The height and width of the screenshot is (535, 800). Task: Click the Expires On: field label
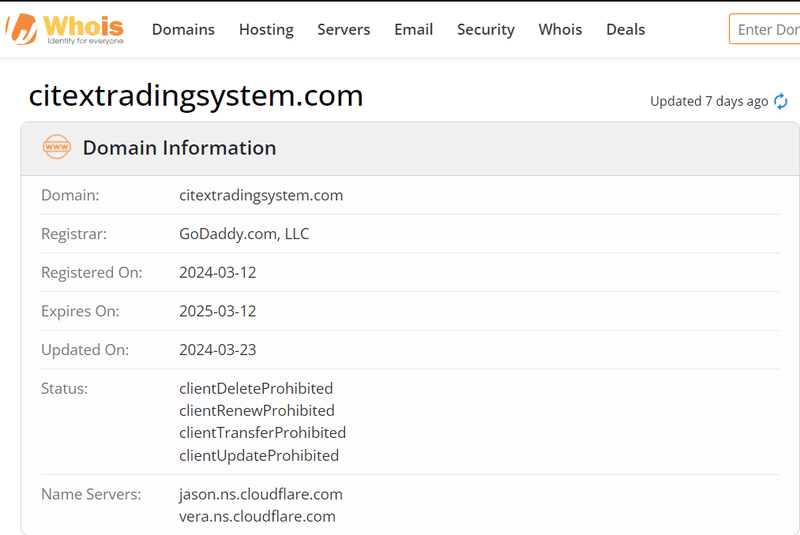tap(80, 311)
